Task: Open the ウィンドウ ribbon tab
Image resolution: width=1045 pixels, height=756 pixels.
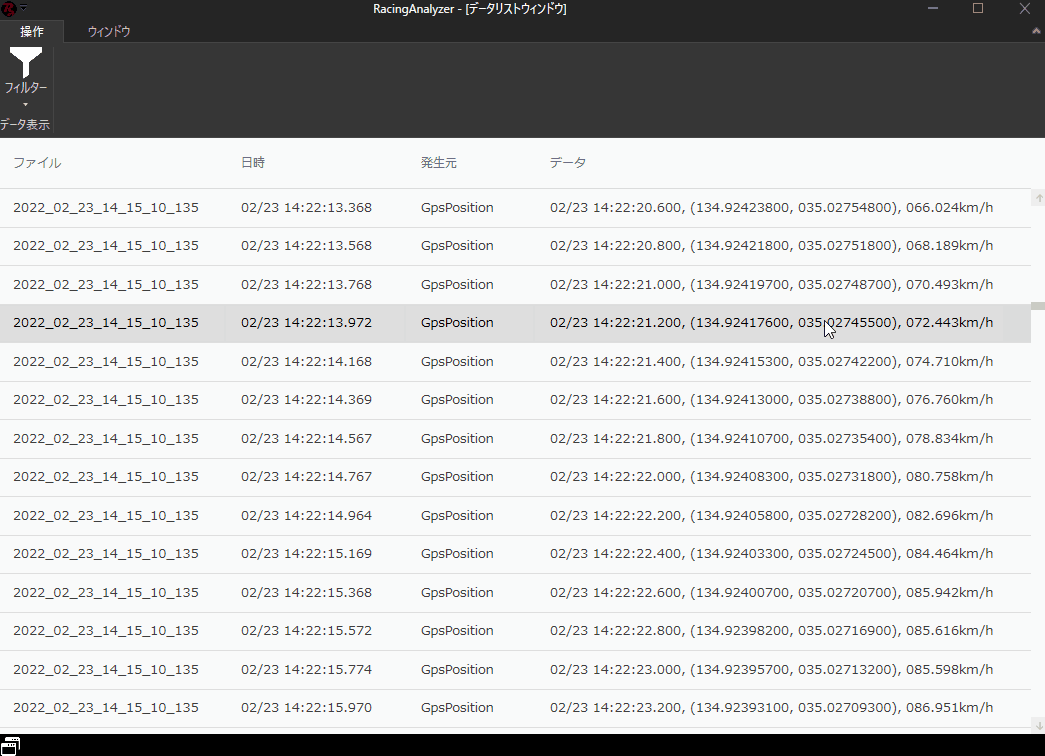Action: tap(108, 31)
